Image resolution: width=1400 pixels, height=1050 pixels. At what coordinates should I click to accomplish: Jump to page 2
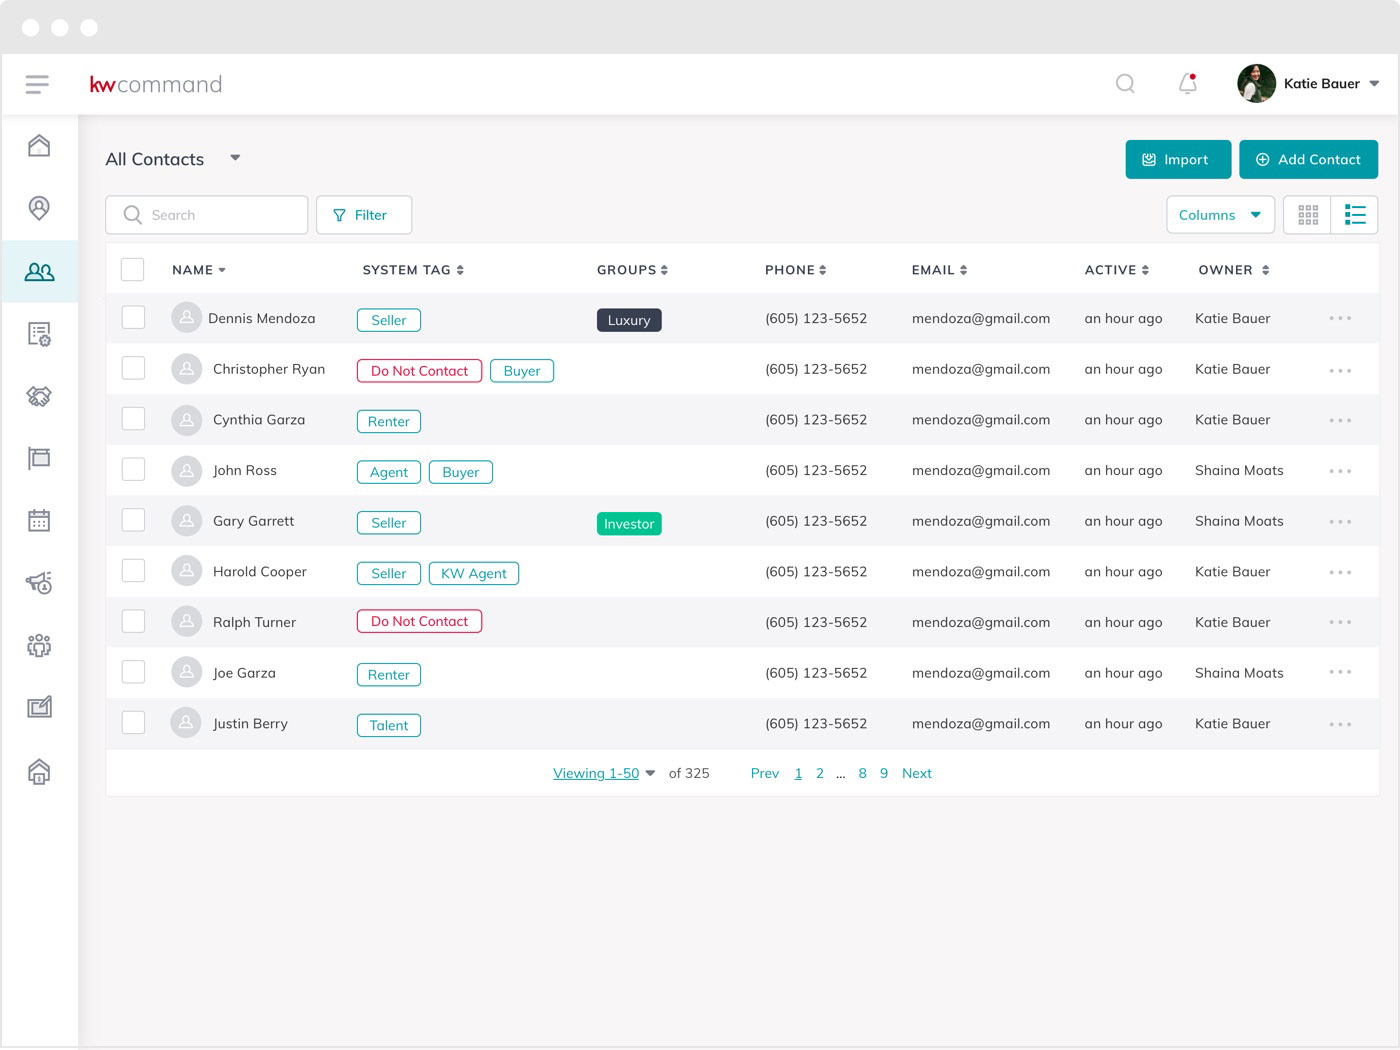(x=820, y=773)
